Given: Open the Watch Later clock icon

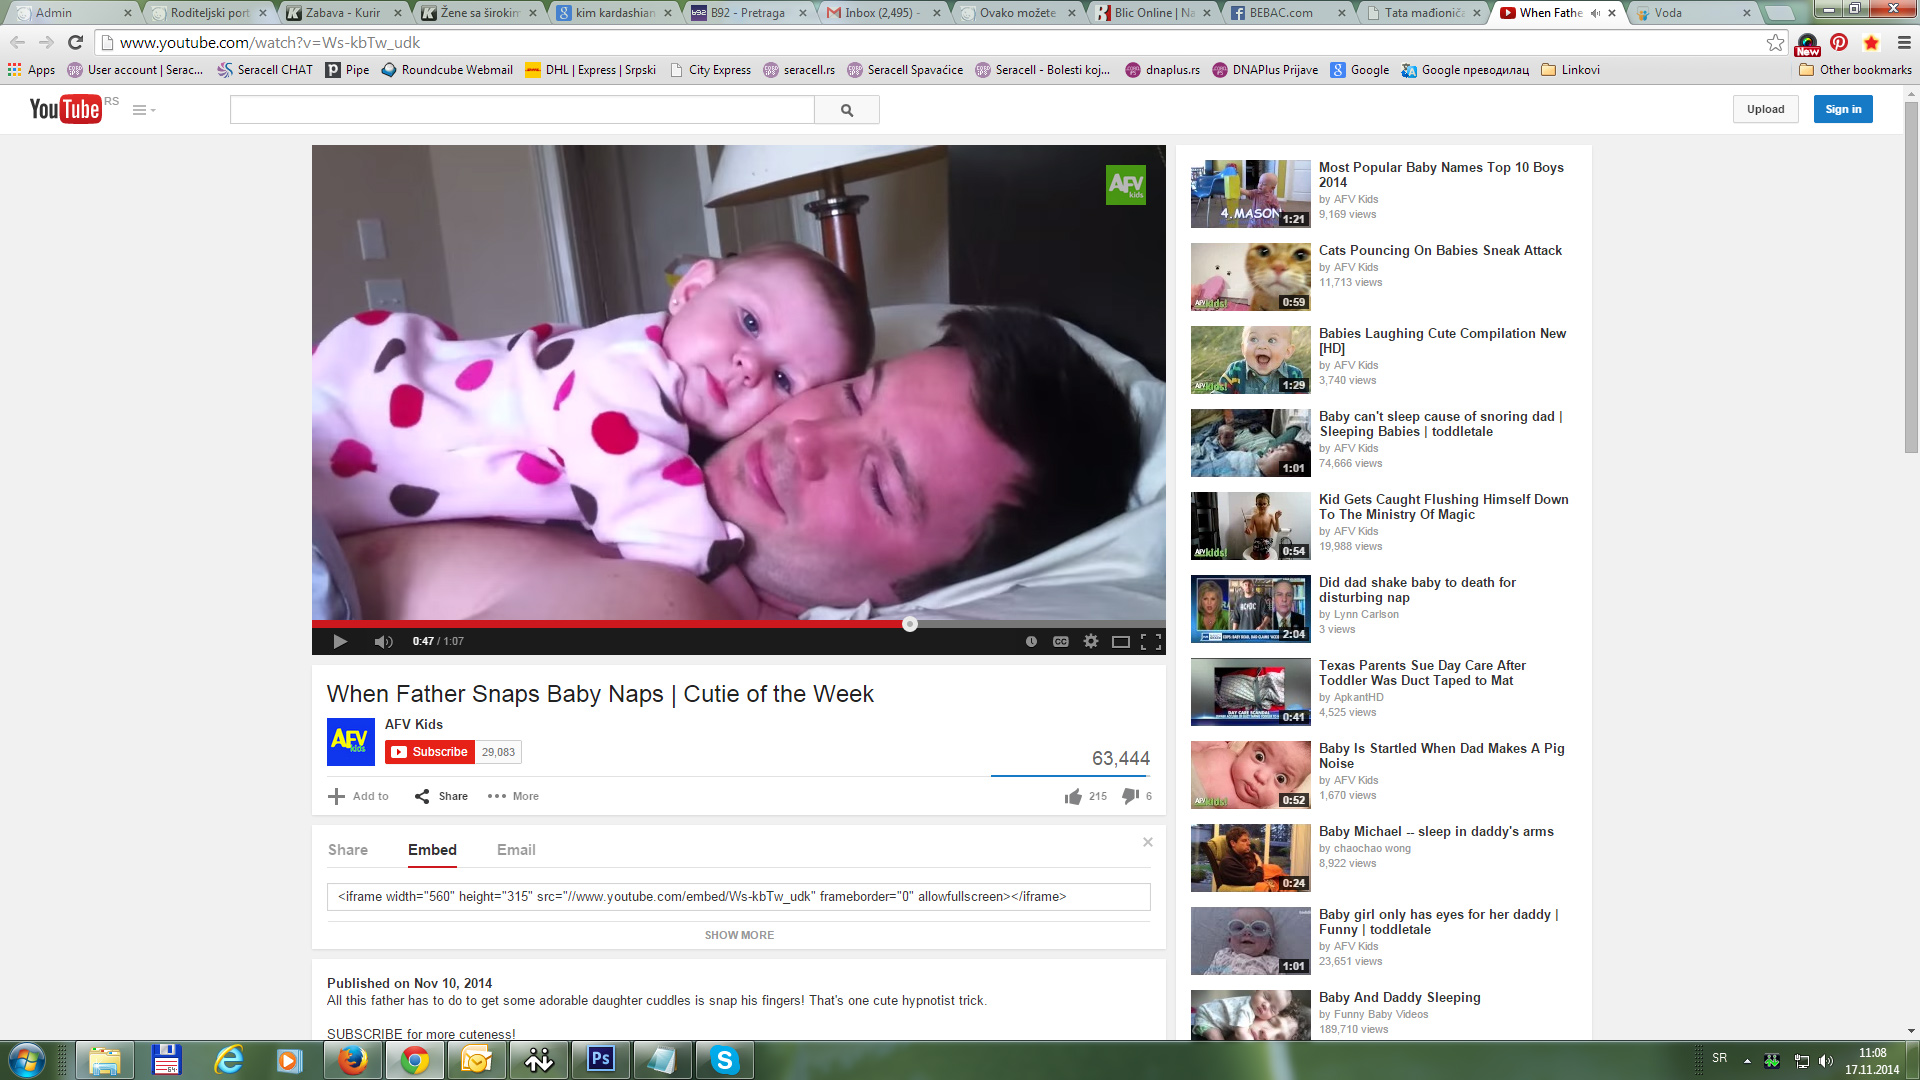Looking at the screenshot, I should point(1031,641).
